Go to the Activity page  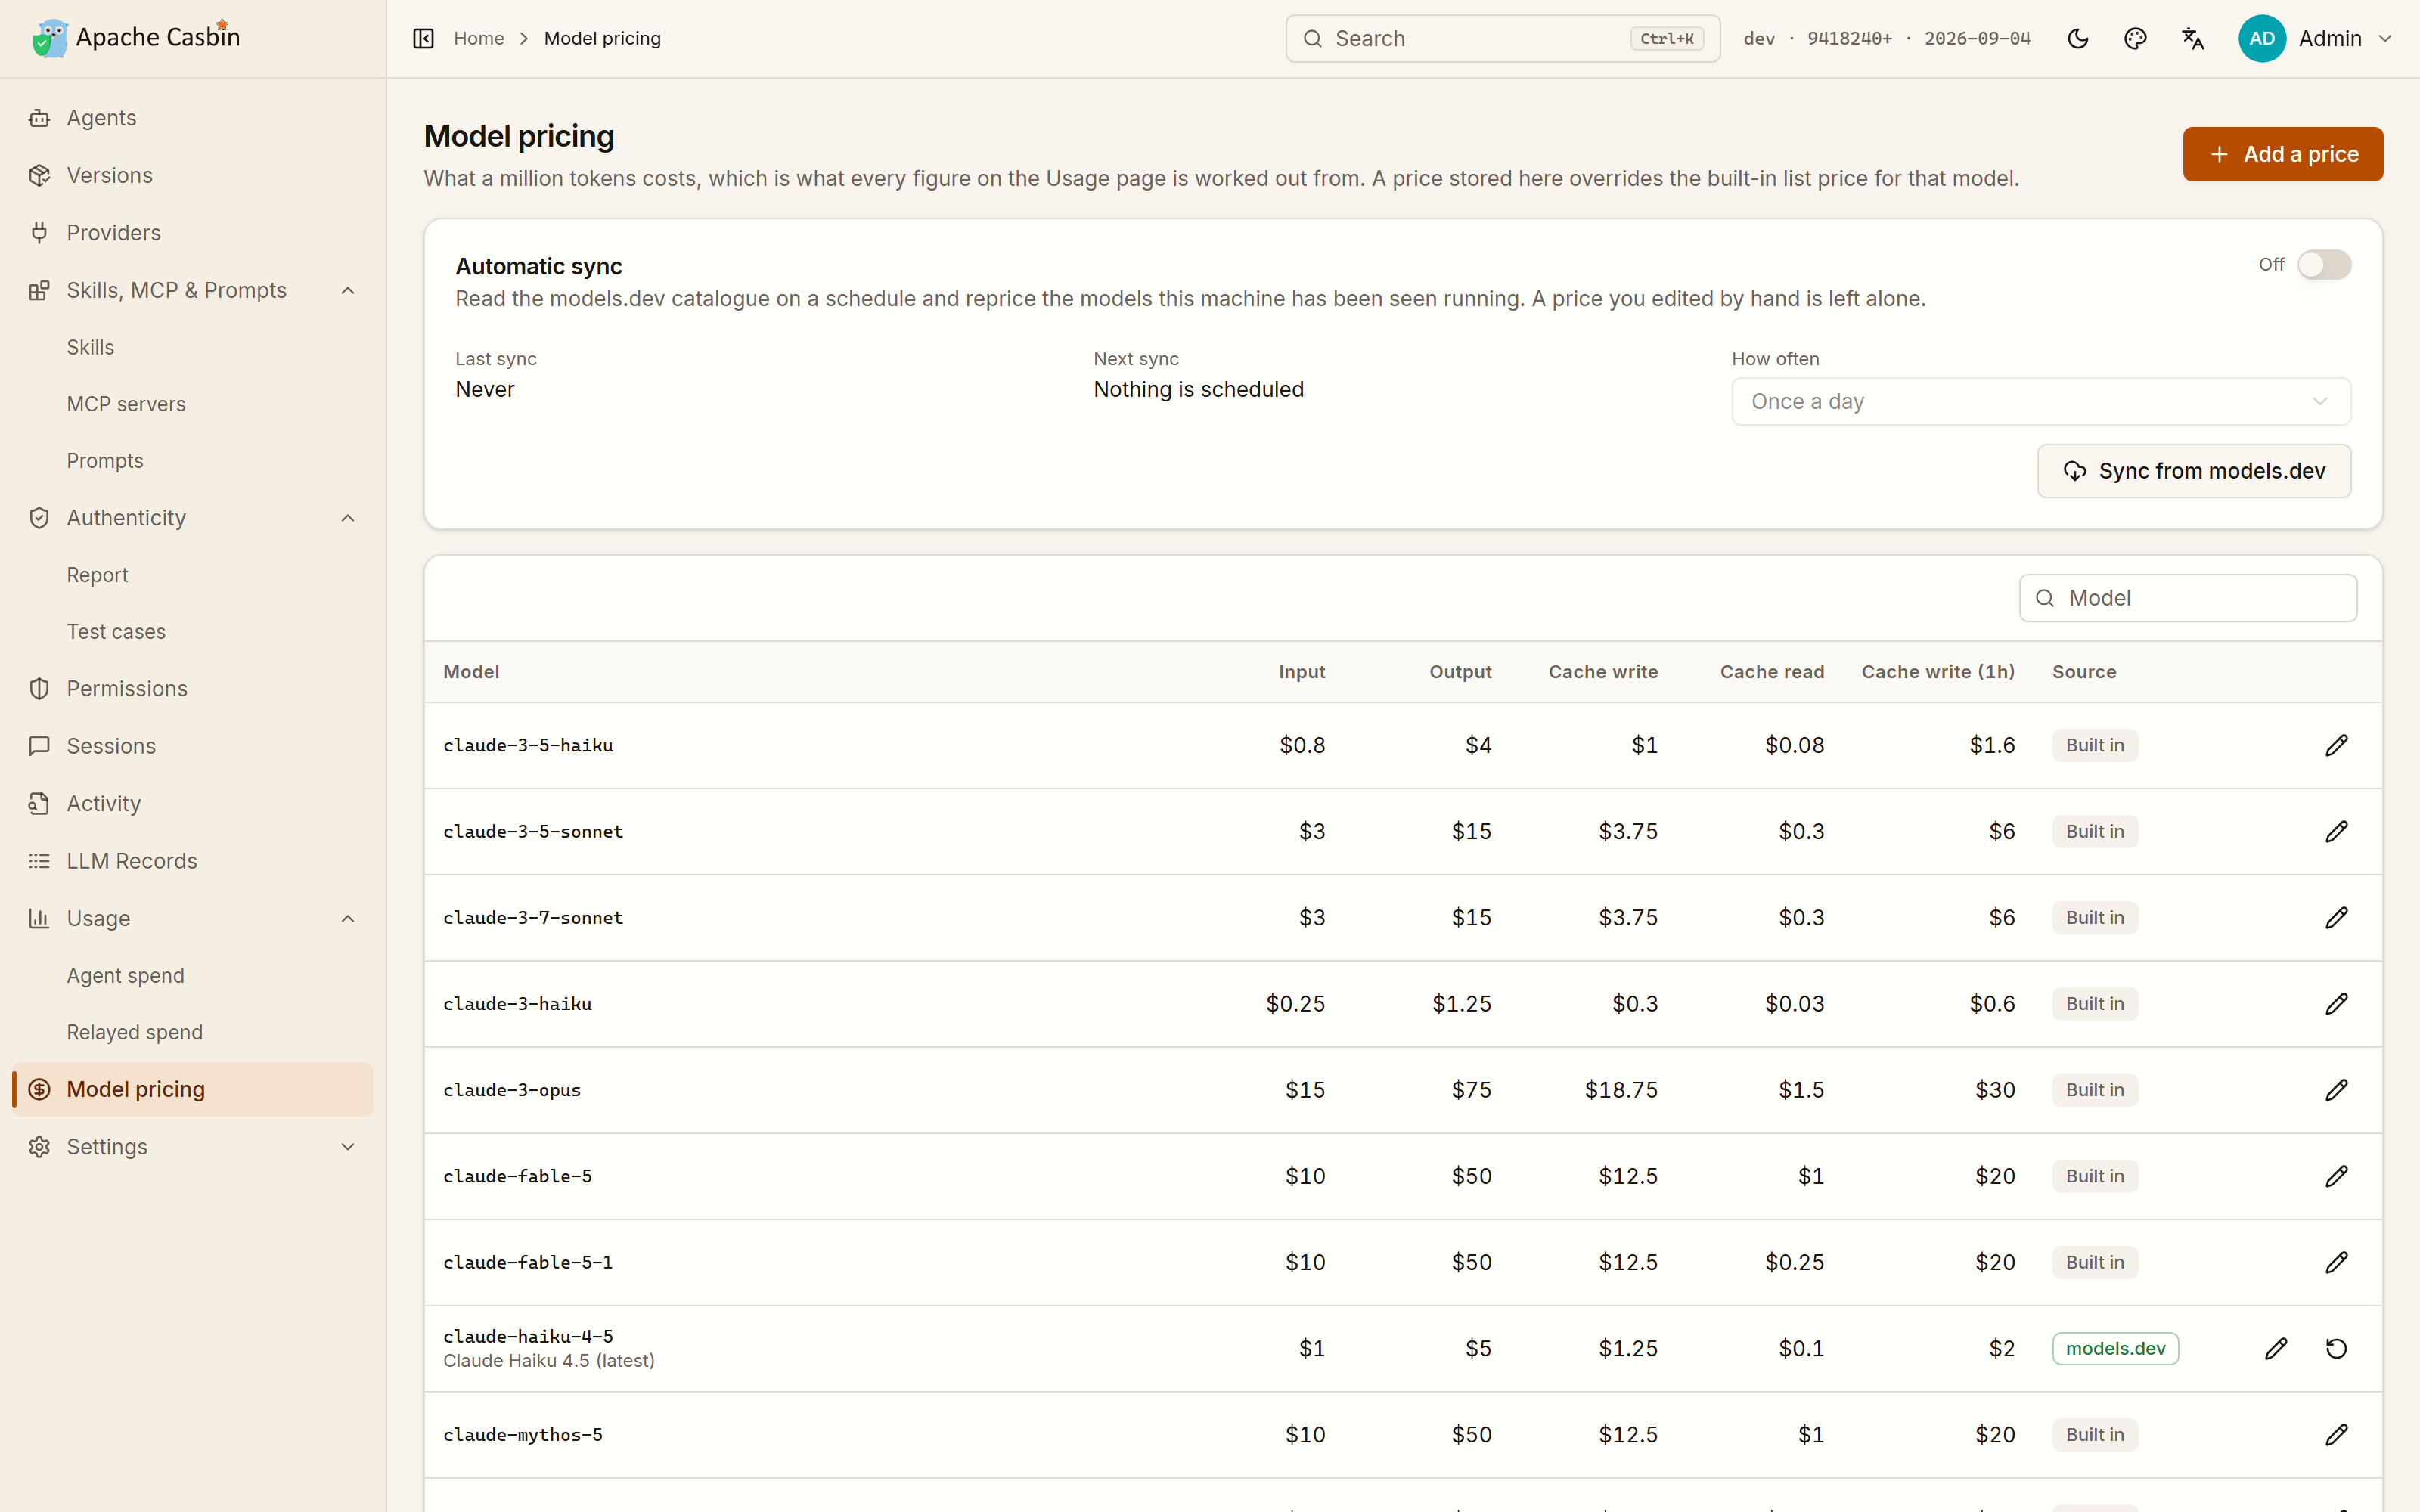(193, 803)
